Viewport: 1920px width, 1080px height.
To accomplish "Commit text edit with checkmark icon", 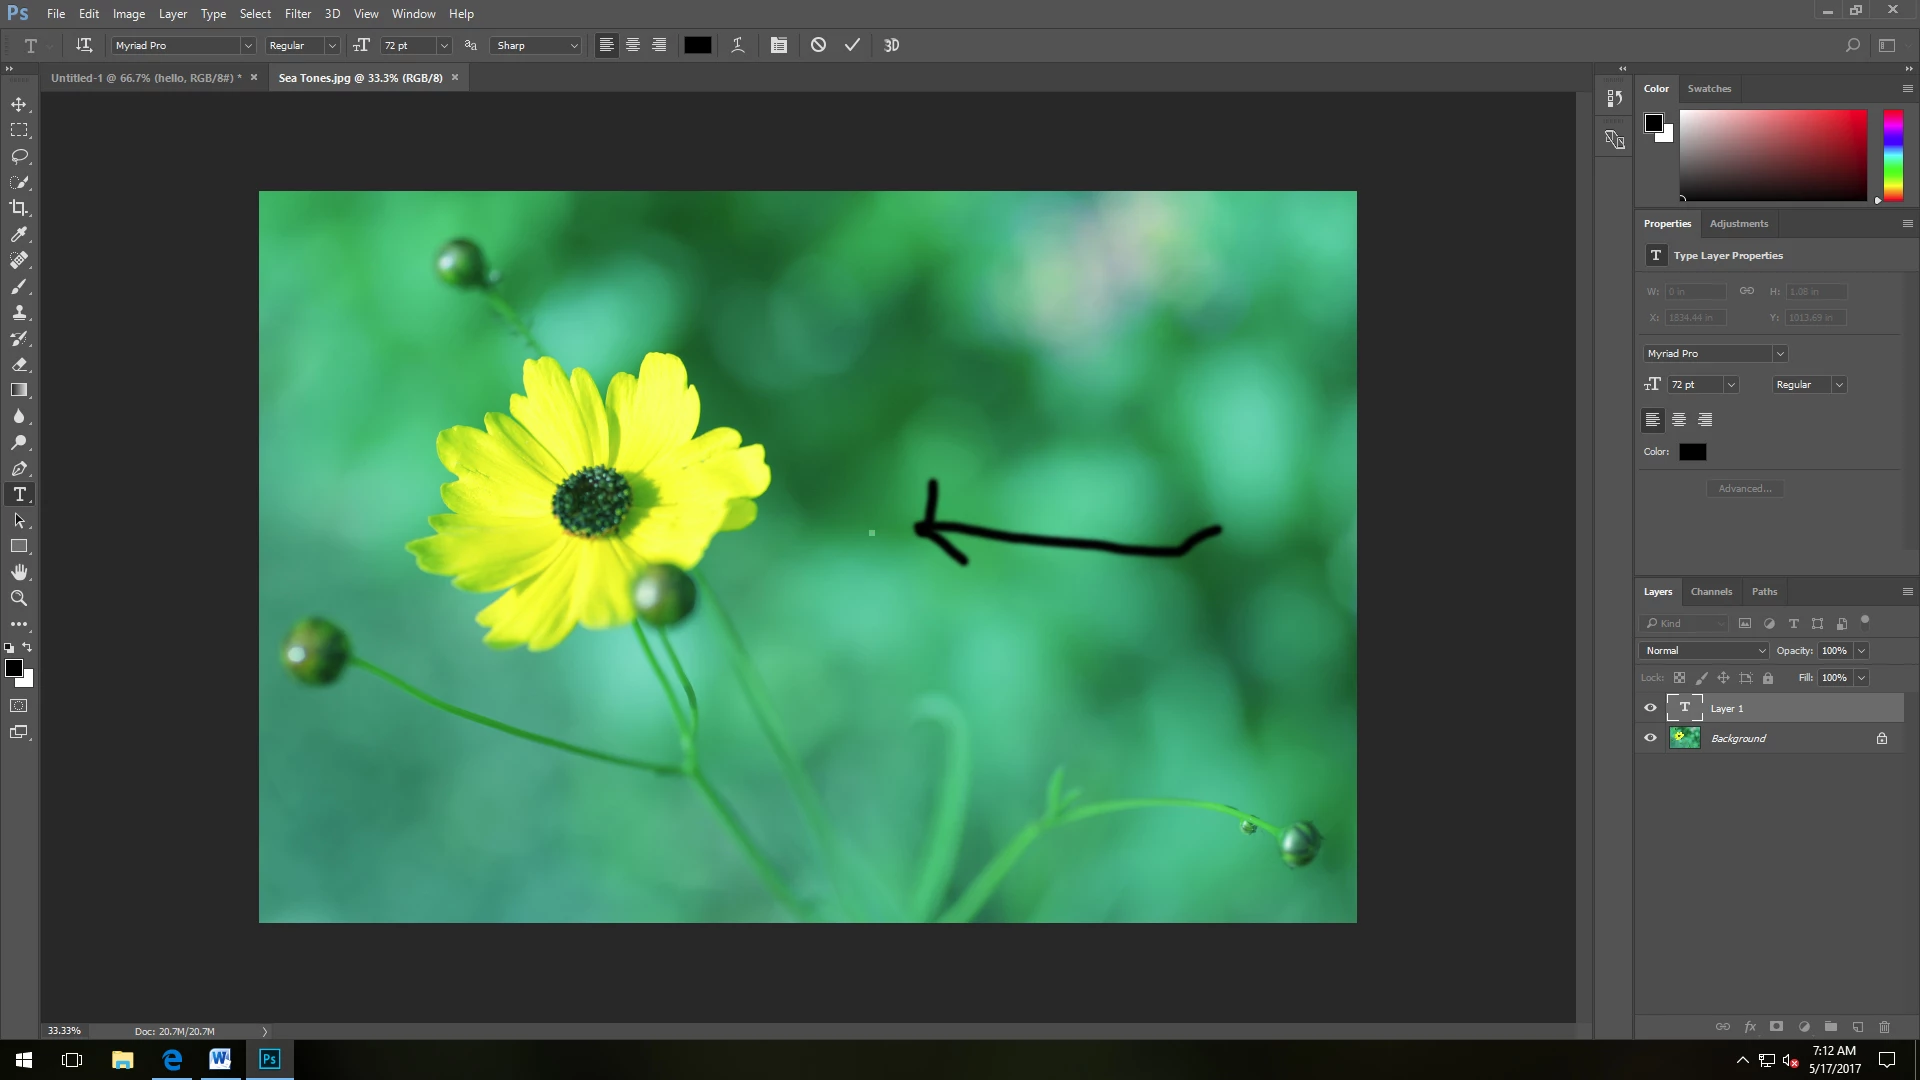I will (x=852, y=45).
